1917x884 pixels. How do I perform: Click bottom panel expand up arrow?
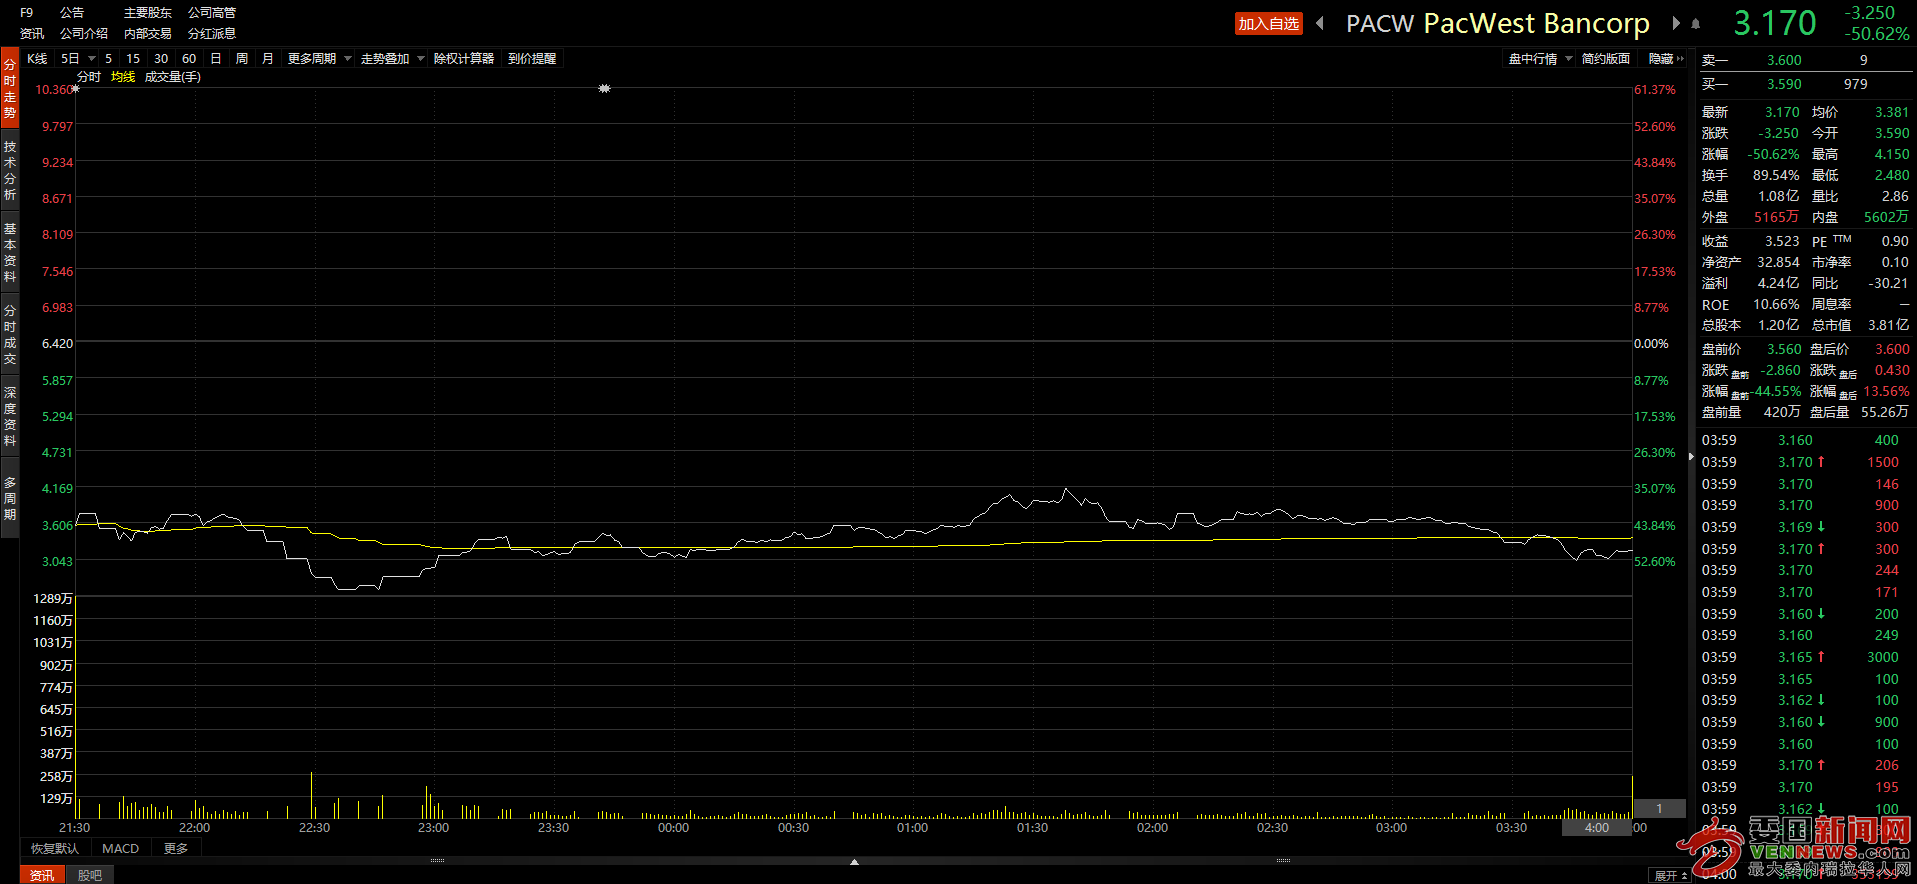pyautogui.click(x=854, y=861)
